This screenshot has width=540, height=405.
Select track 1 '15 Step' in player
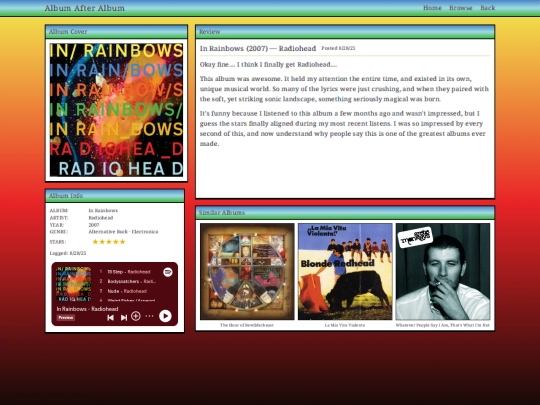(129, 272)
